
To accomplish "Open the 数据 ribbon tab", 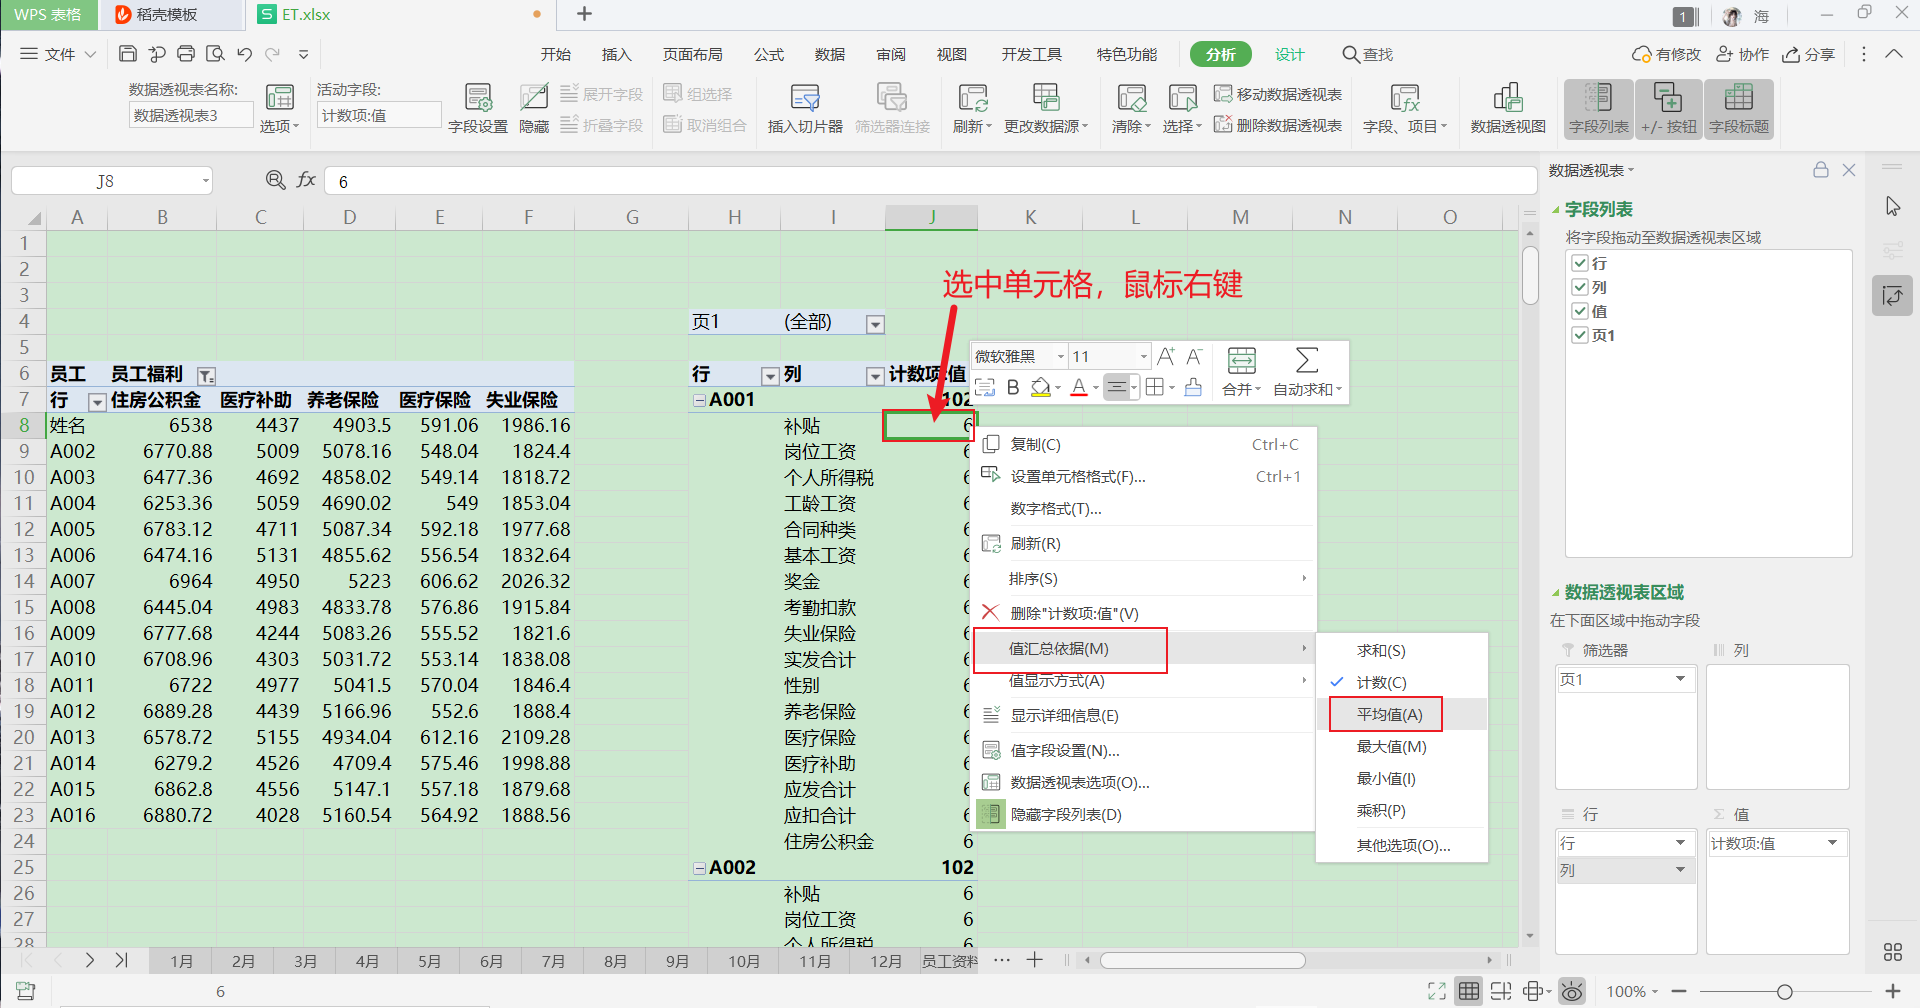I will coord(829,54).
